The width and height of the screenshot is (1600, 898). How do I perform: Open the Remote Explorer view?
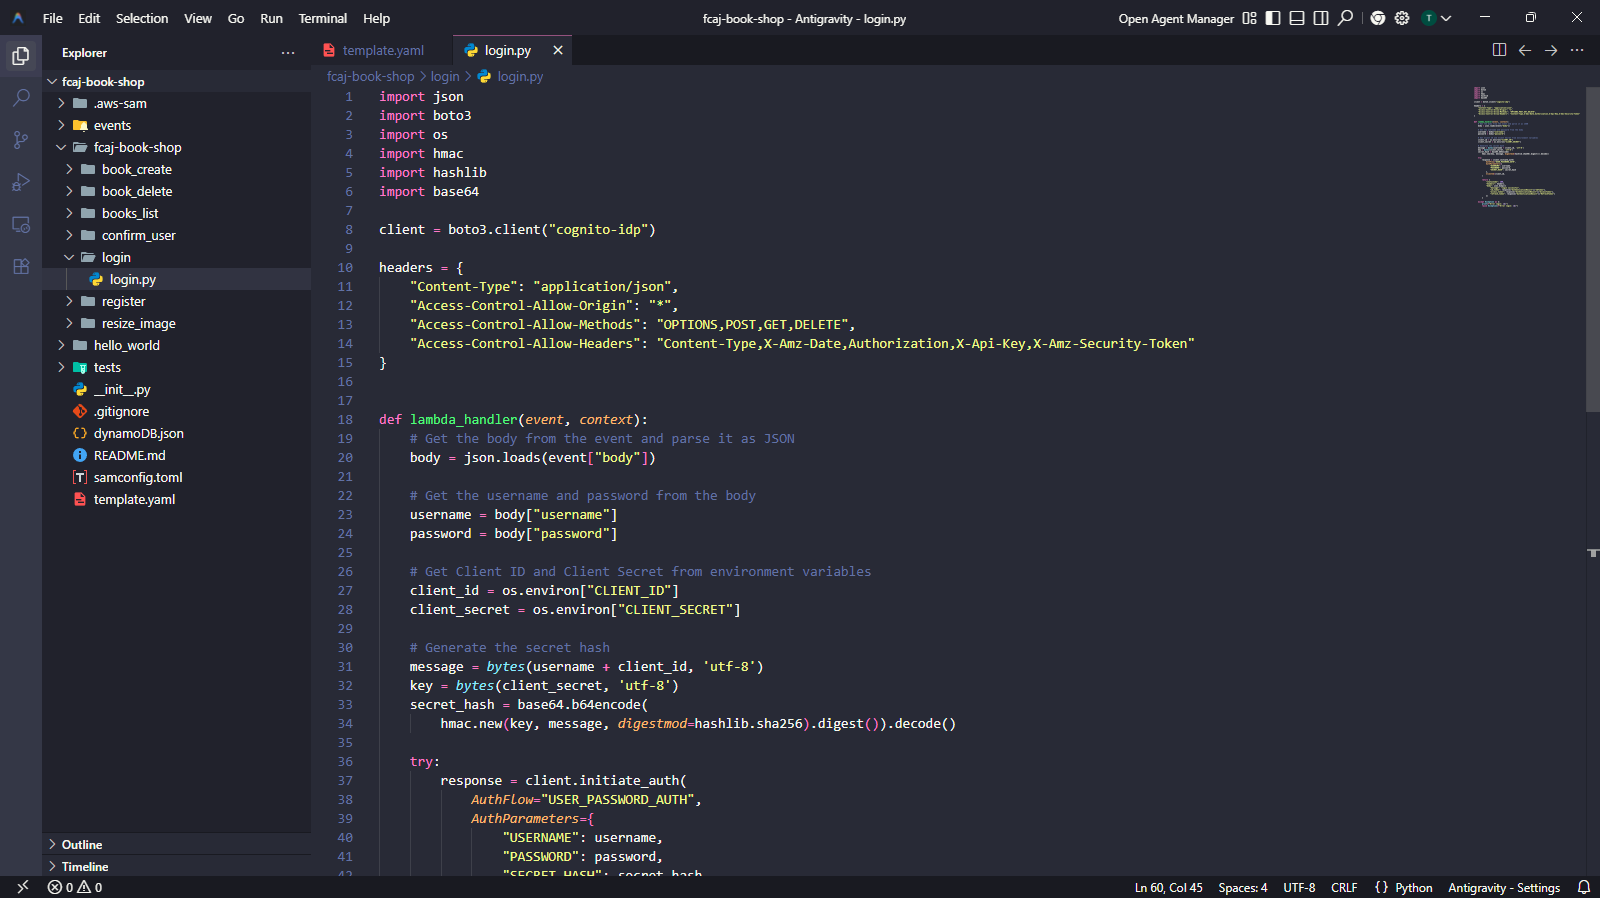pos(21,224)
